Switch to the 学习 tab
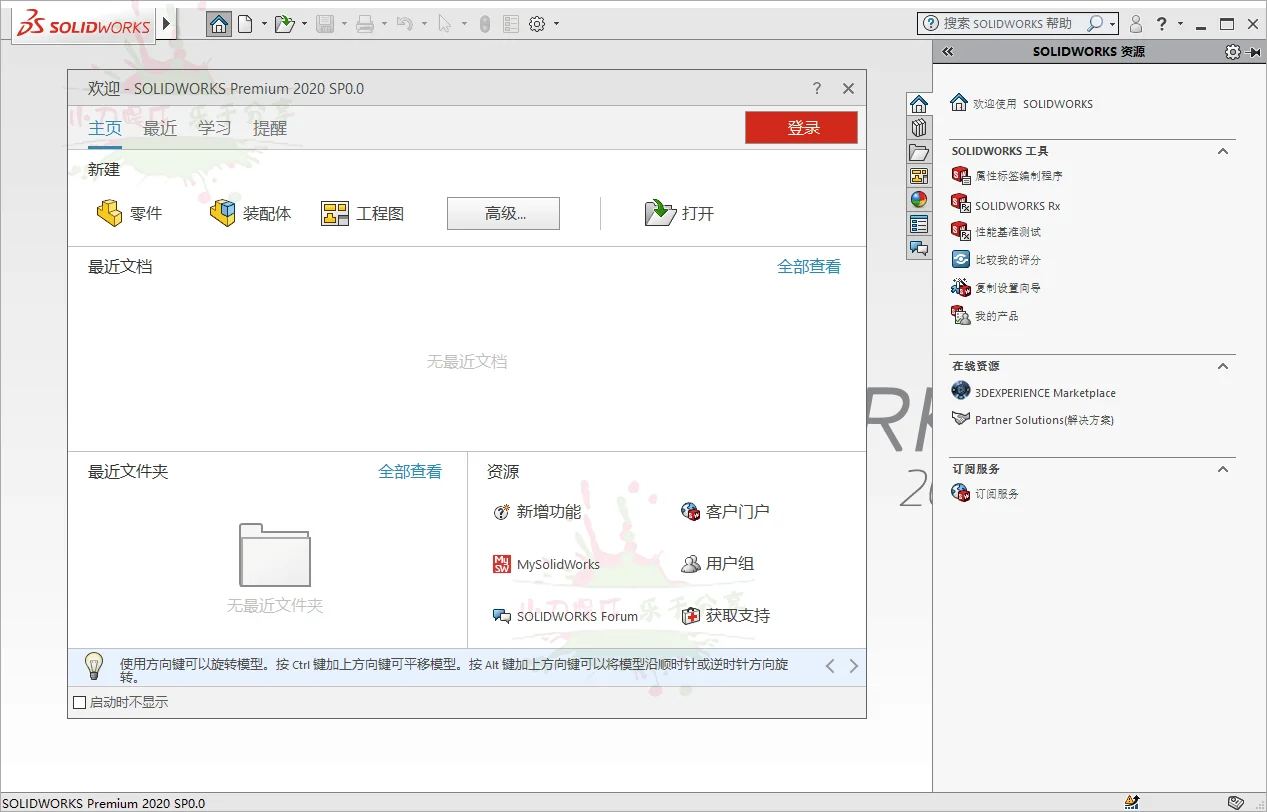This screenshot has height=812, width=1267. (213, 127)
